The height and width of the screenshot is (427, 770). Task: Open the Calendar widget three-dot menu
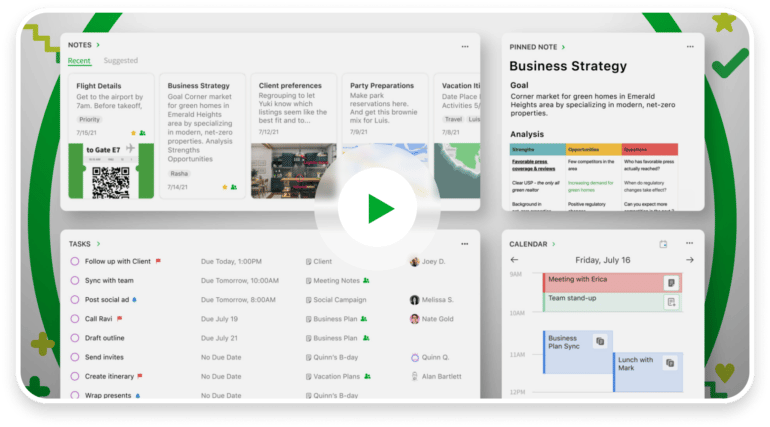(688, 244)
